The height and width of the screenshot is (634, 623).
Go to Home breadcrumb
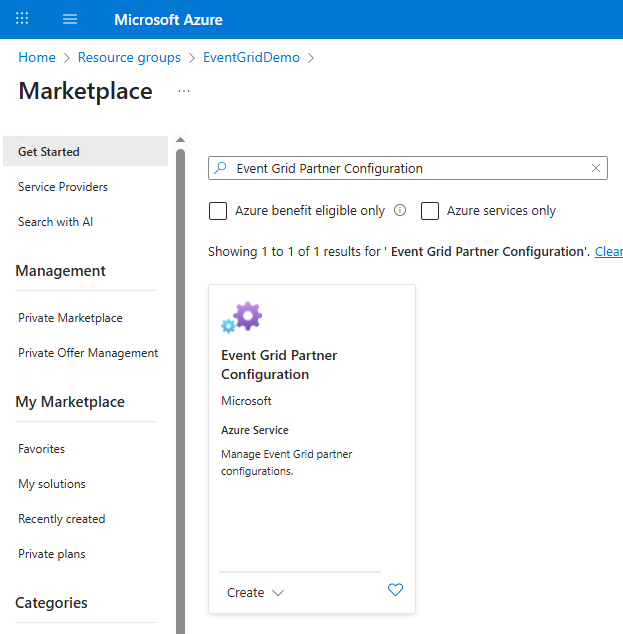[x=37, y=57]
